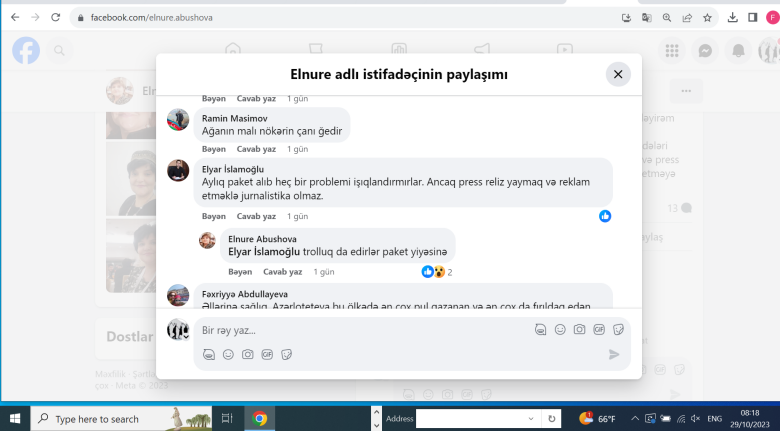This screenshot has height=431, width=780.
Task: Open Chrome downloads icon
Action: click(x=733, y=18)
